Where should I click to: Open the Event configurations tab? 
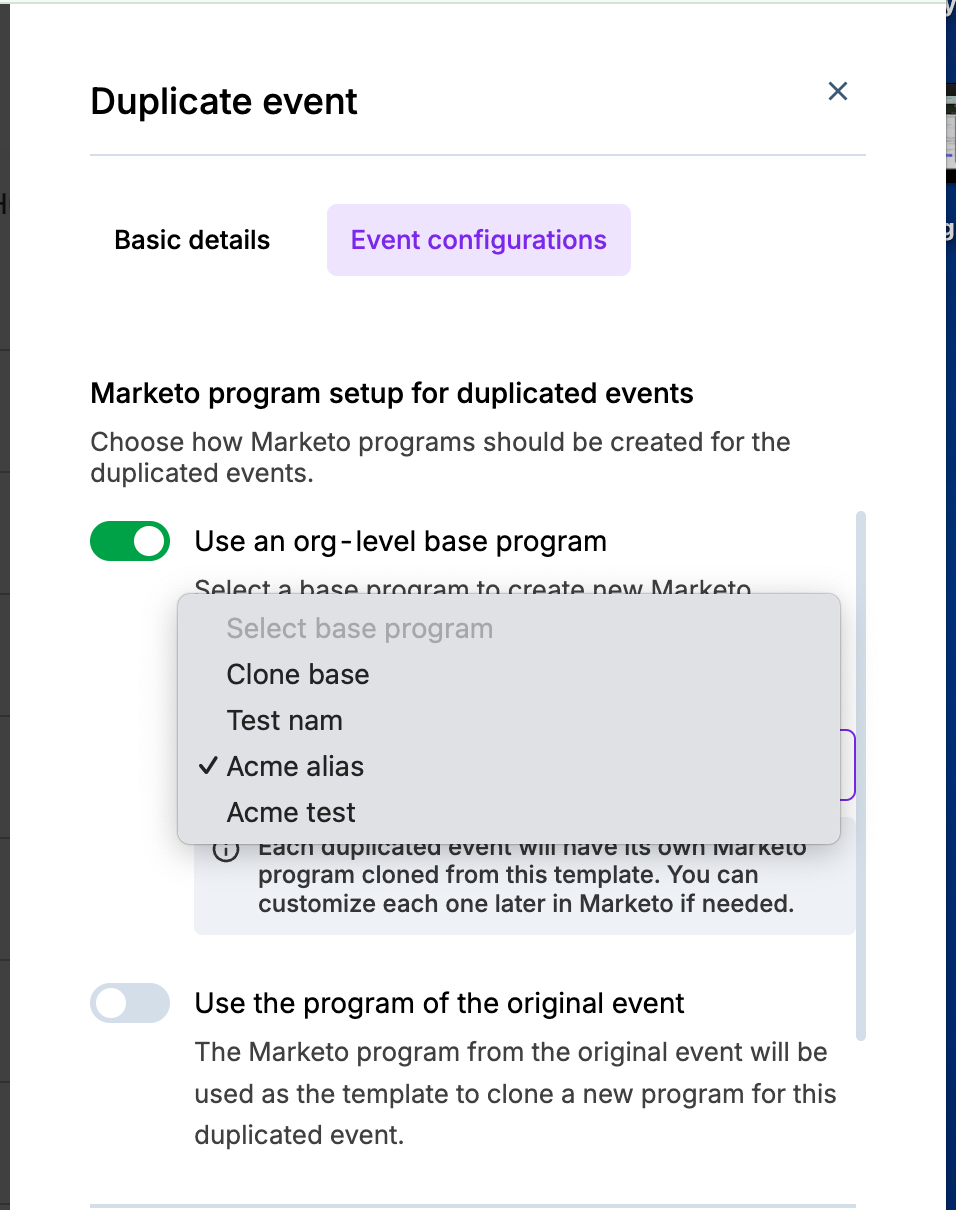tap(478, 240)
